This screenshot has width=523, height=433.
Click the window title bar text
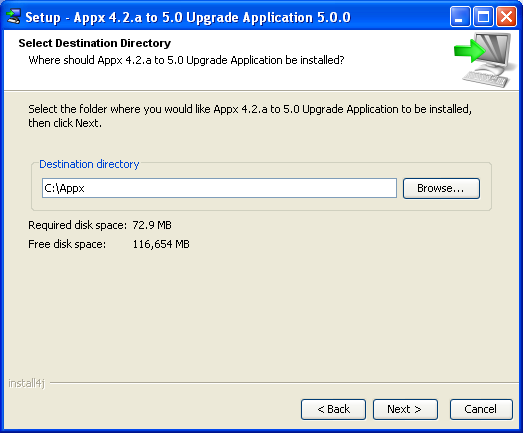188,17
